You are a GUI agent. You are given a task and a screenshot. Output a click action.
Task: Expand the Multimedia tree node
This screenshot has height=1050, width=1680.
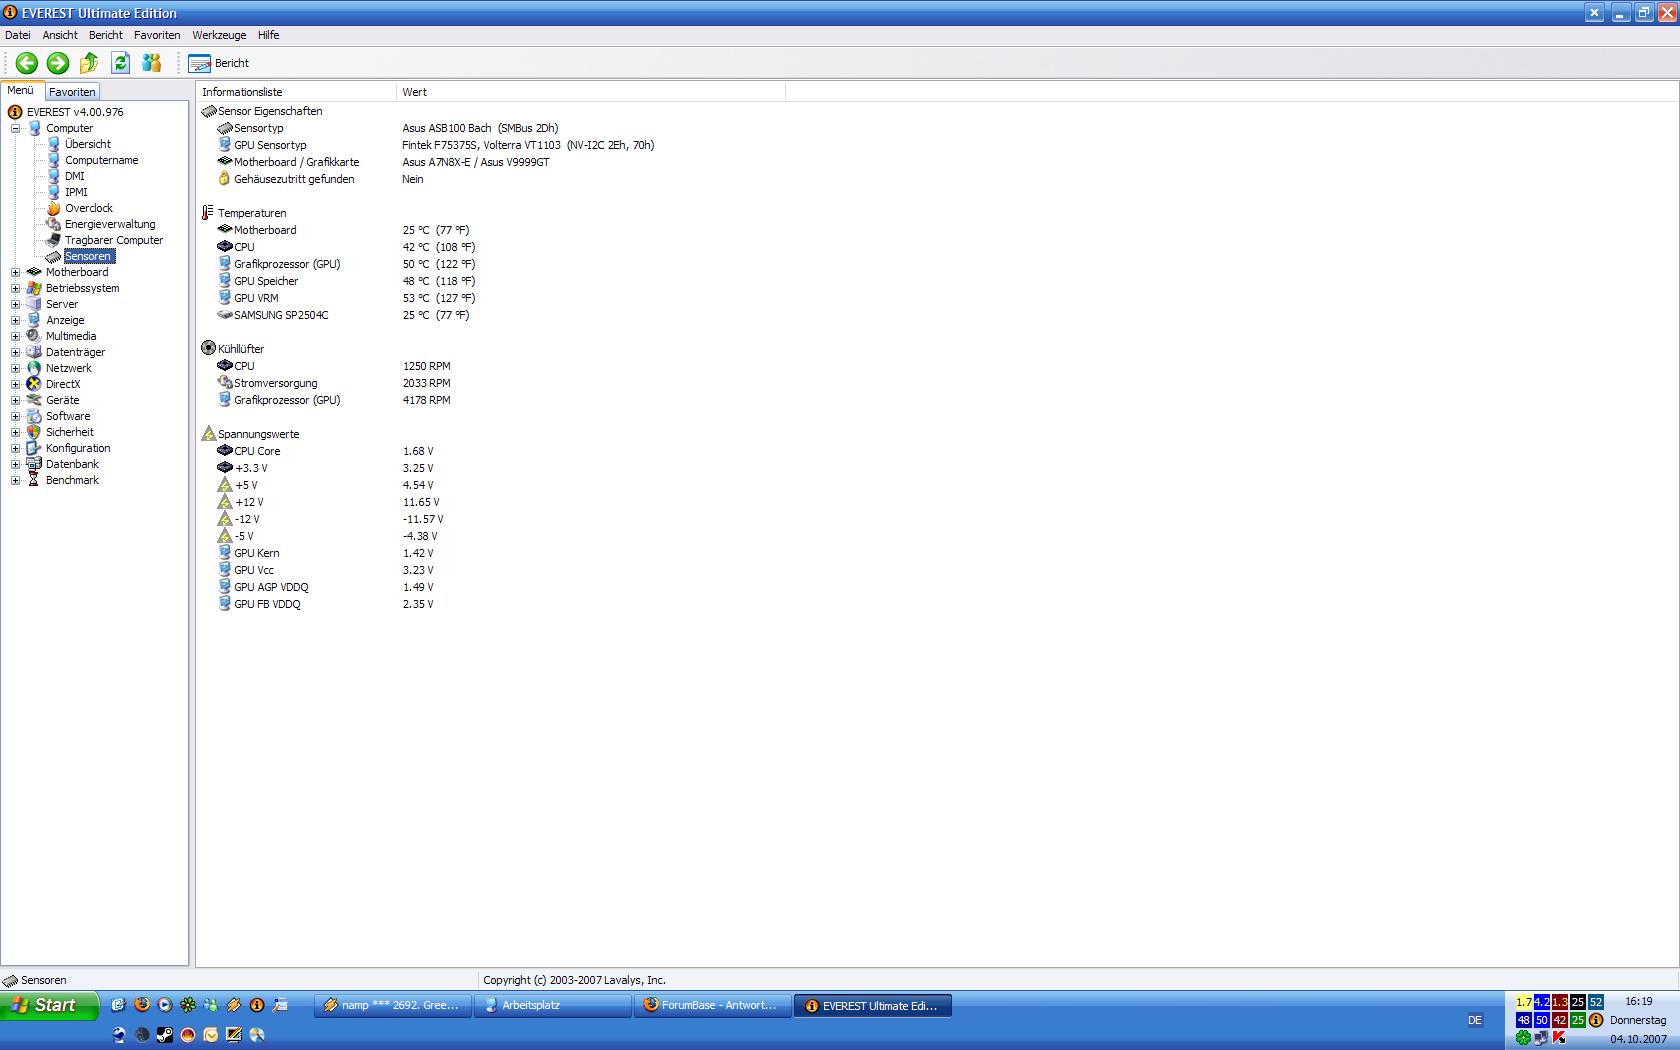[x=15, y=336]
